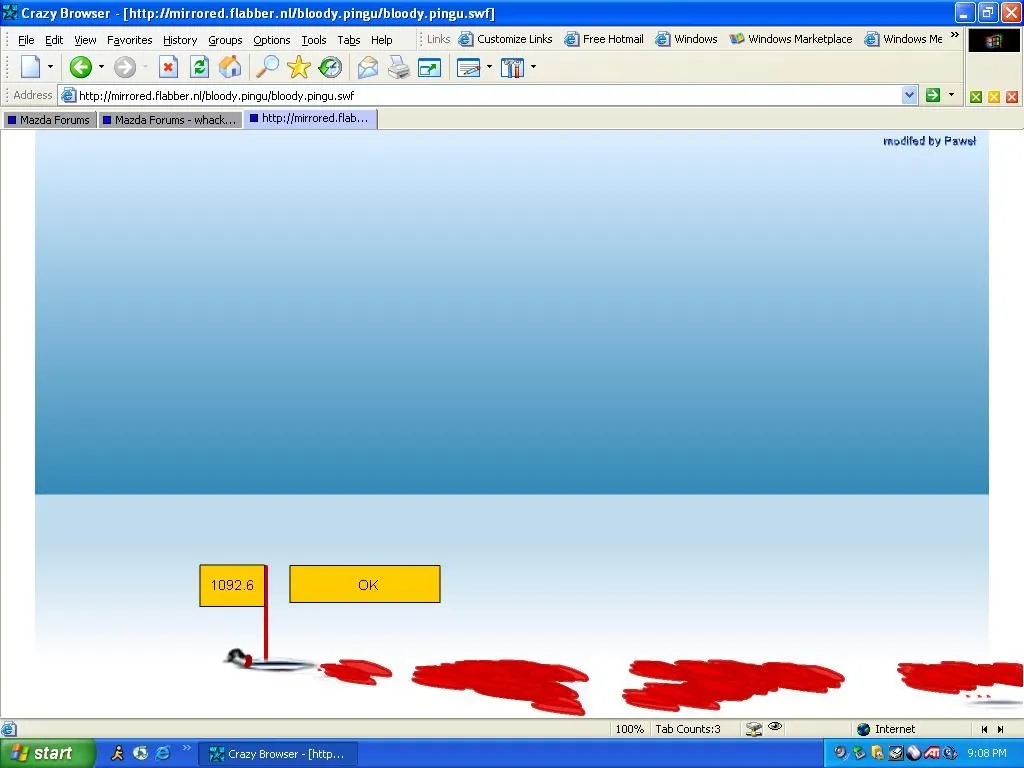This screenshot has height=768, width=1024.
Task: Open the Tools menu
Action: coord(314,39)
